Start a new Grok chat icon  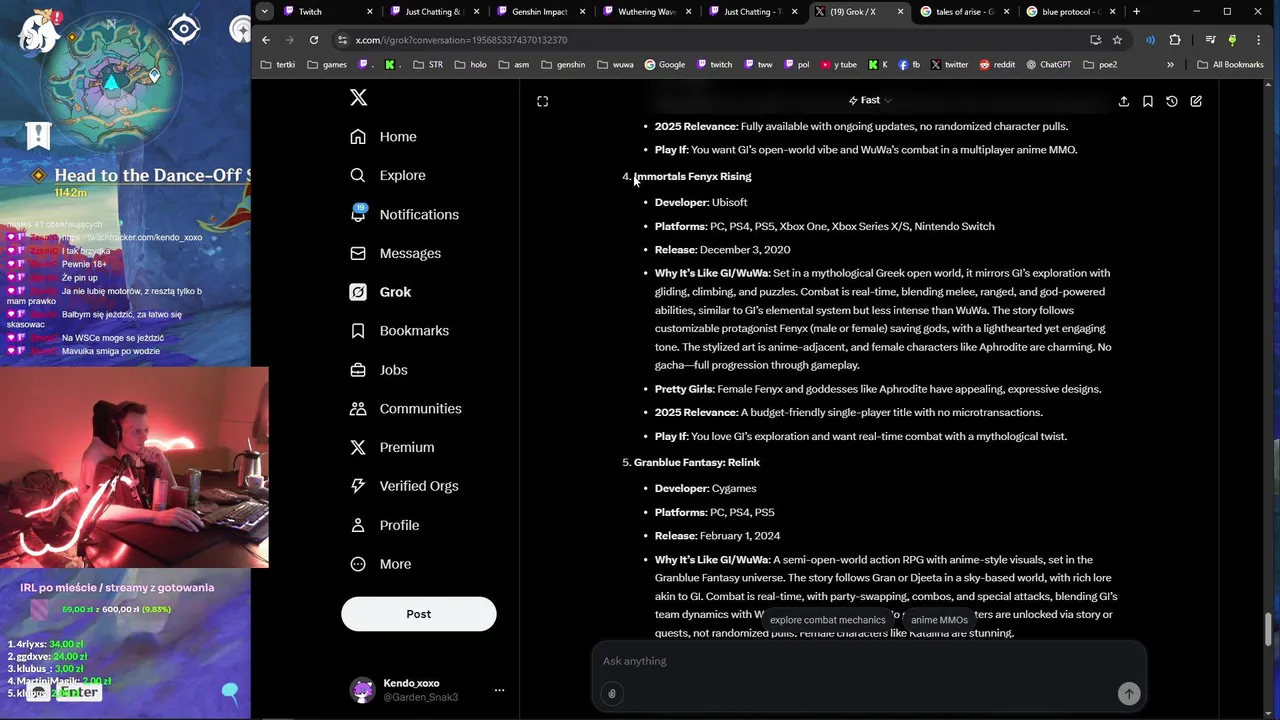pyautogui.click(x=1196, y=101)
